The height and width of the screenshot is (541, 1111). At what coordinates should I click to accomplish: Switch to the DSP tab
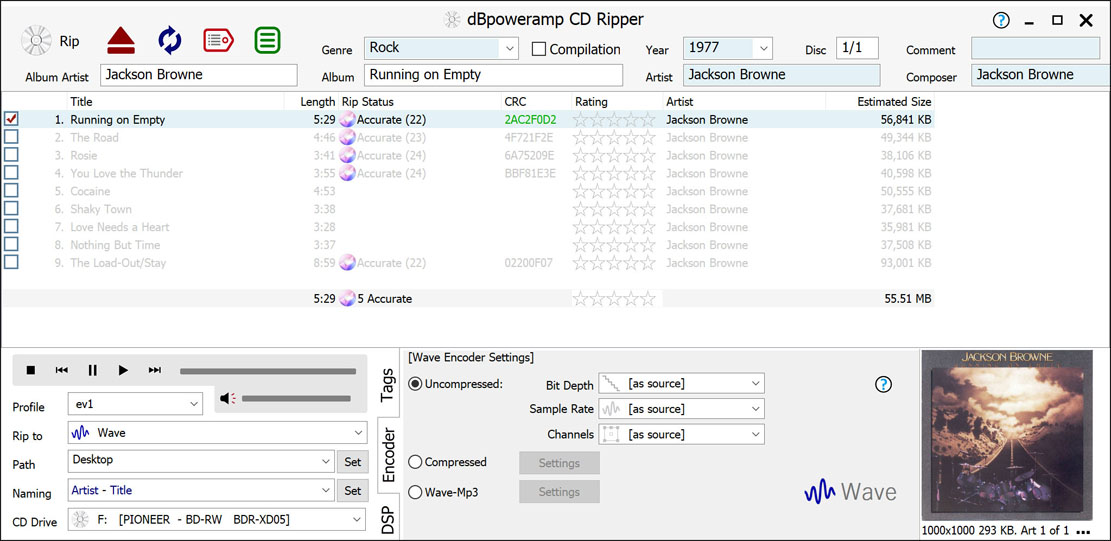tap(388, 518)
